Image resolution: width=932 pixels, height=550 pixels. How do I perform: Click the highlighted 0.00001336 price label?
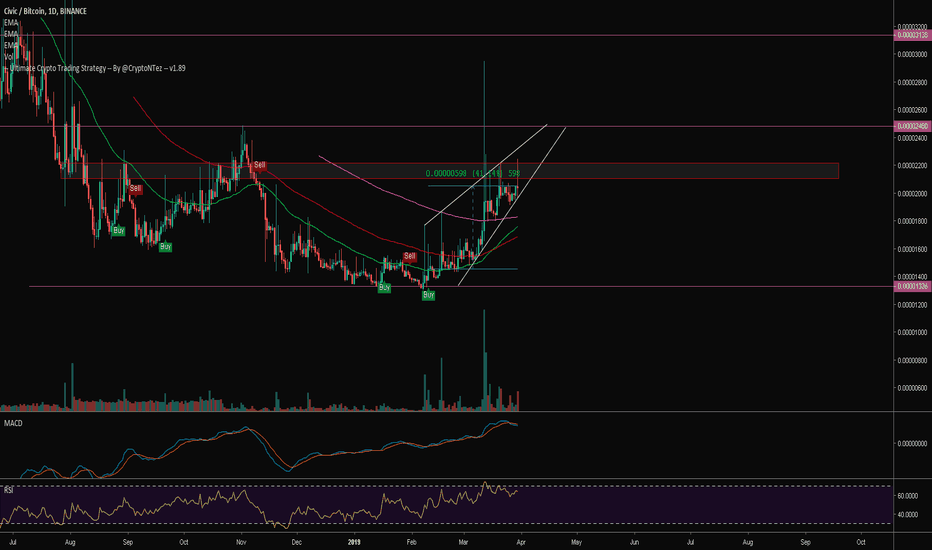pos(912,286)
